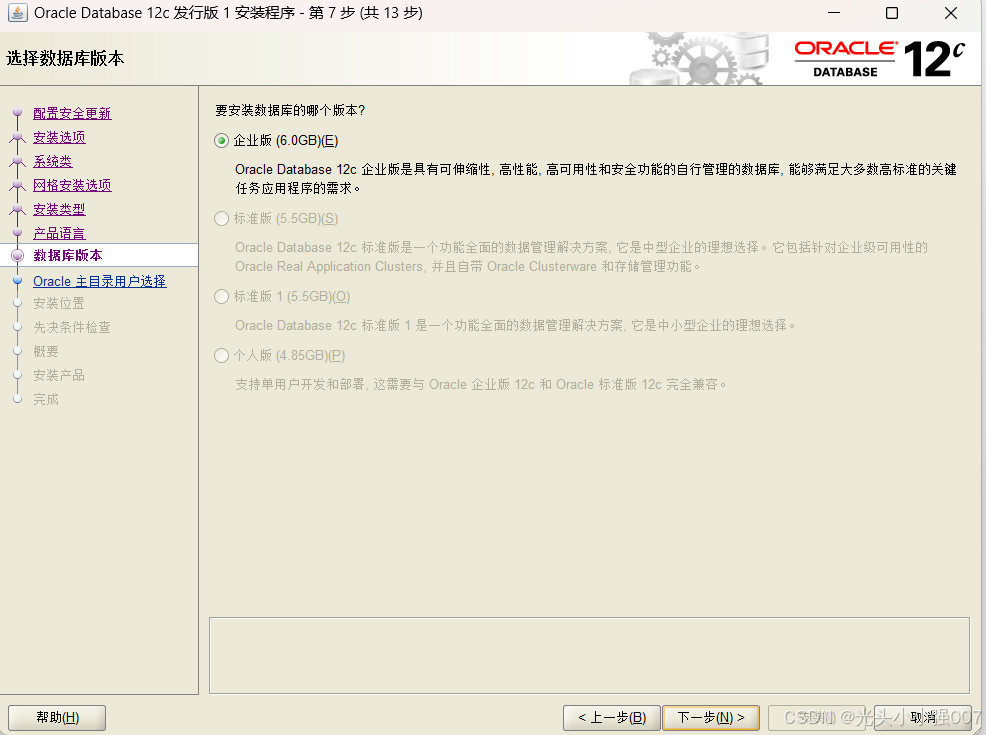
Task: Navigate to the 安装选项 step
Action: point(59,137)
